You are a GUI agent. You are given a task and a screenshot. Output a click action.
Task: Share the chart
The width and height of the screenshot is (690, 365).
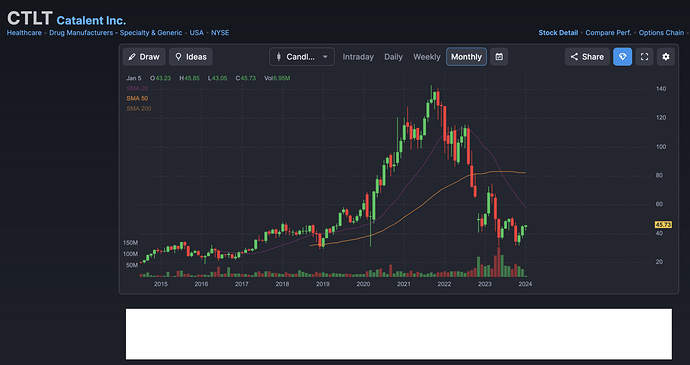(587, 57)
